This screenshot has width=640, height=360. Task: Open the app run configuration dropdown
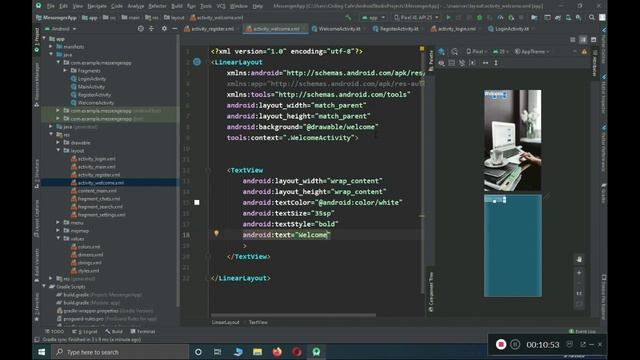coord(373,18)
